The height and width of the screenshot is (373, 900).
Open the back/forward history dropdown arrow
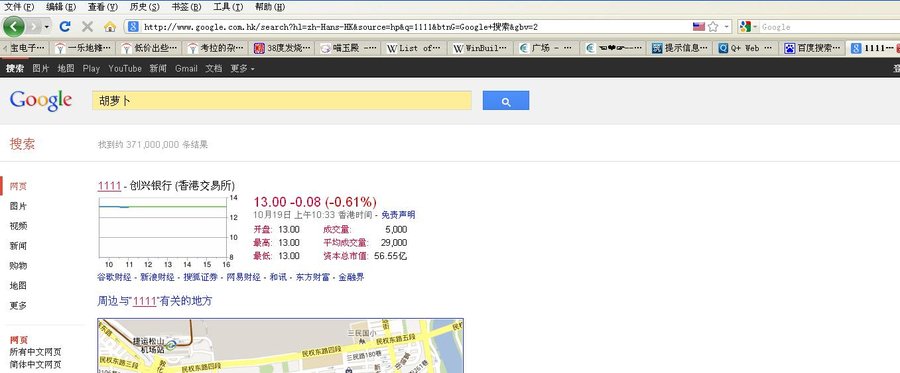coord(46,26)
